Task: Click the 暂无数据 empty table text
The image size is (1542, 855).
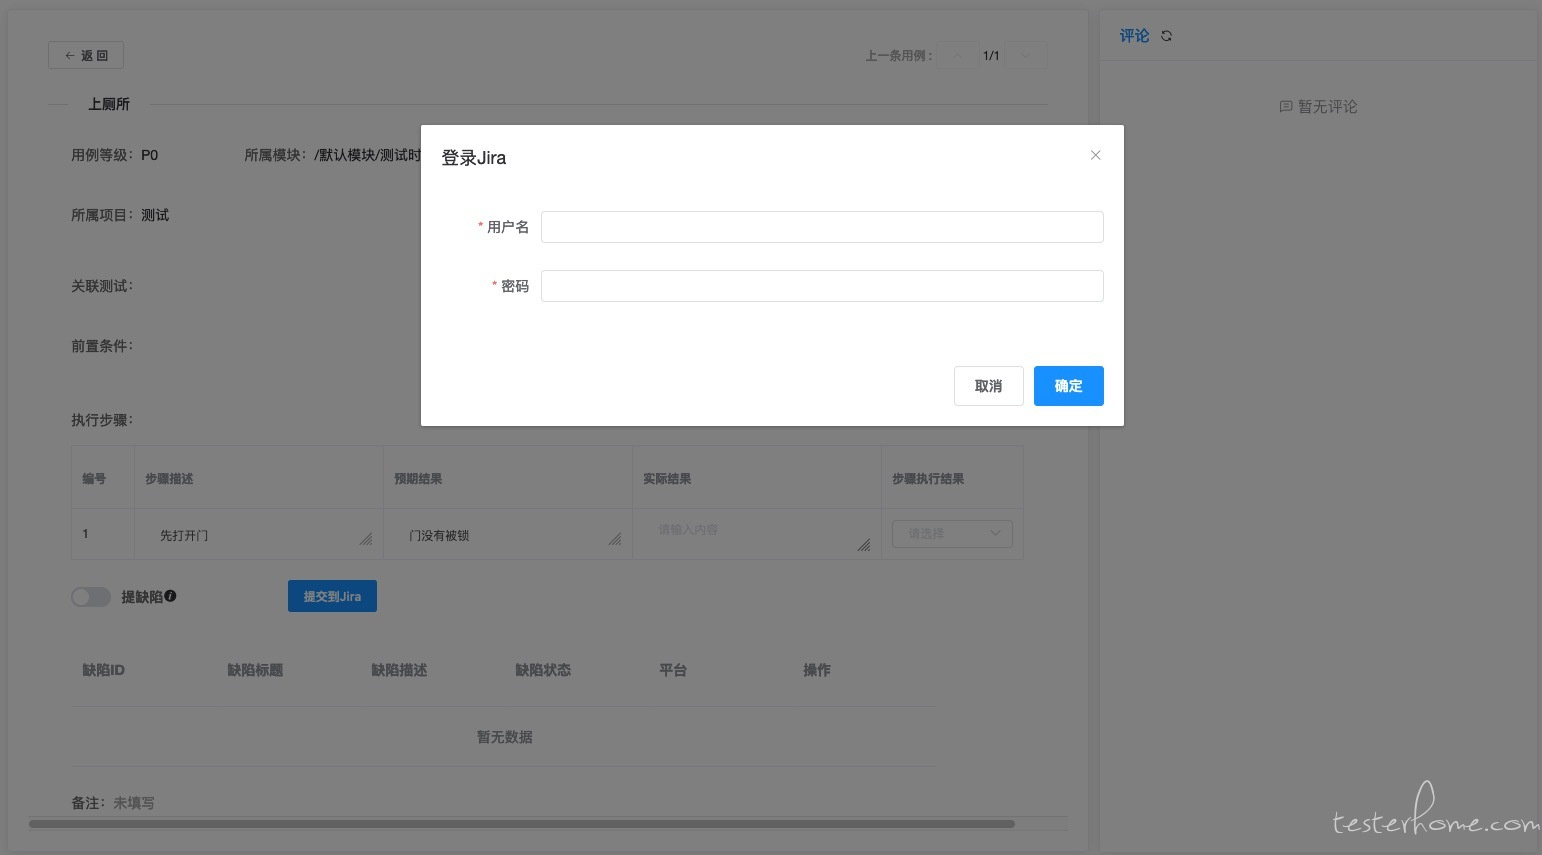Action: pyautogui.click(x=504, y=737)
